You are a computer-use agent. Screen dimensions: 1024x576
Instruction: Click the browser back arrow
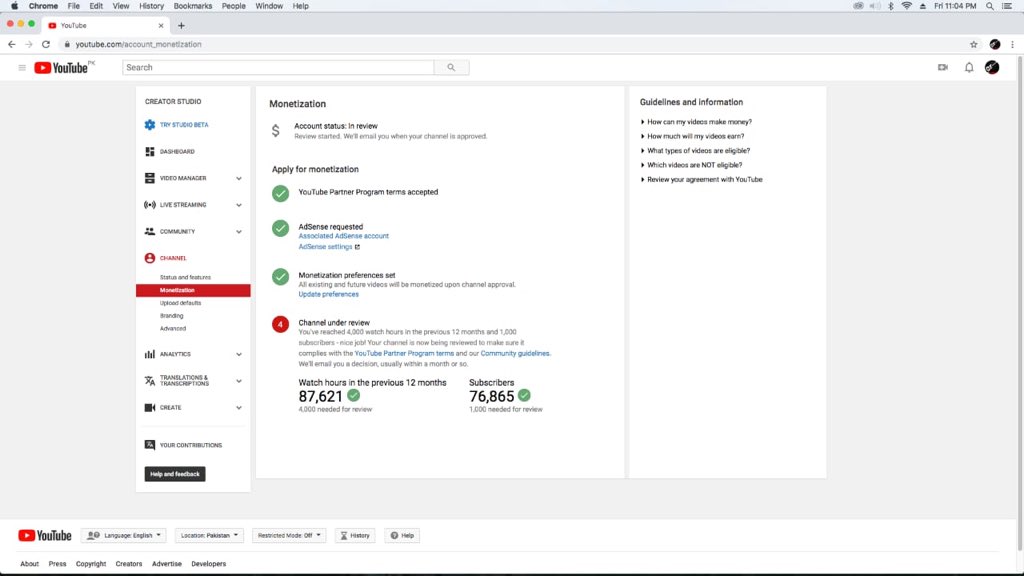[x=12, y=44]
